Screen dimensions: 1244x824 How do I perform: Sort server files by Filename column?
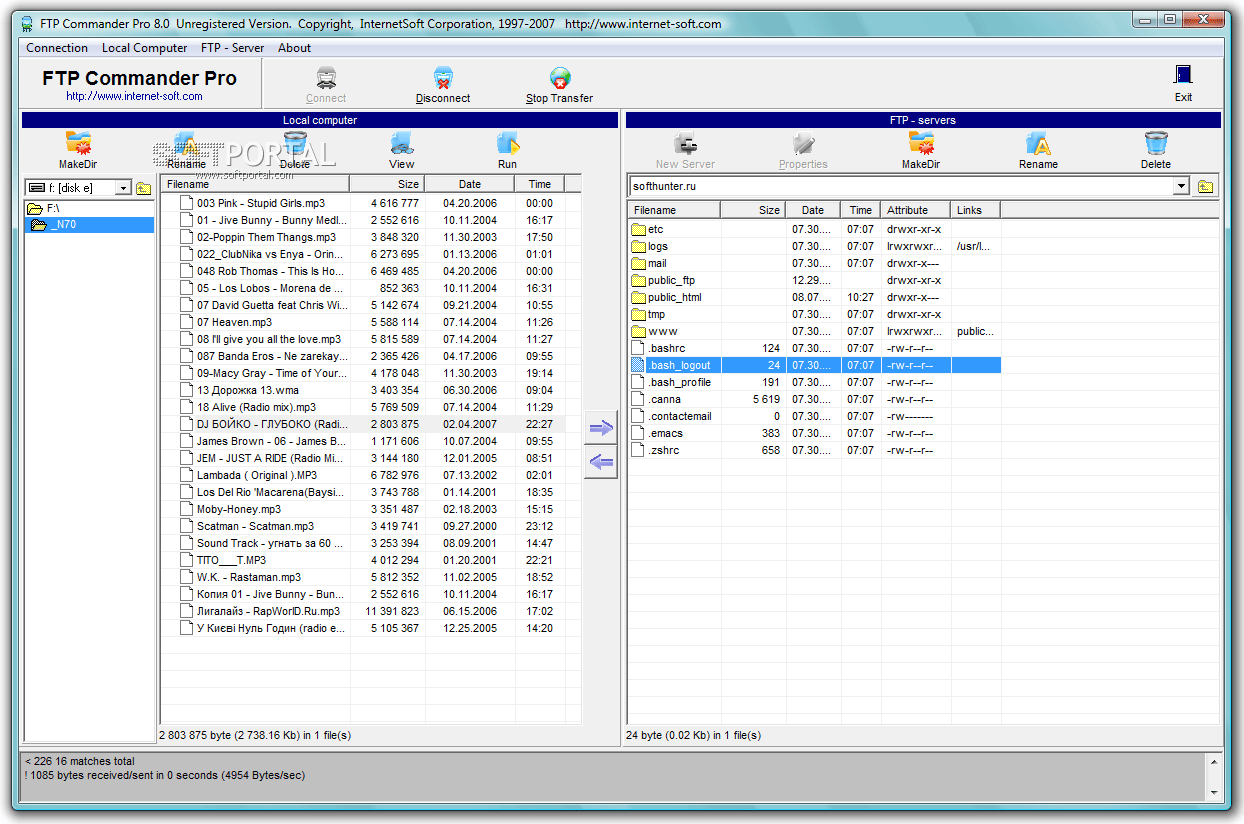coord(675,210)
